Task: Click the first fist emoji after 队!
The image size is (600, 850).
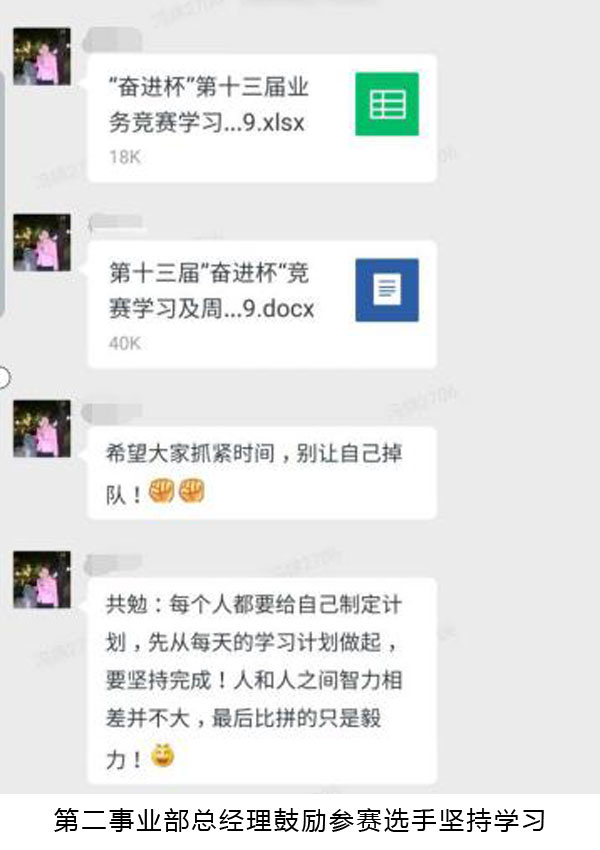Action: 161,491
